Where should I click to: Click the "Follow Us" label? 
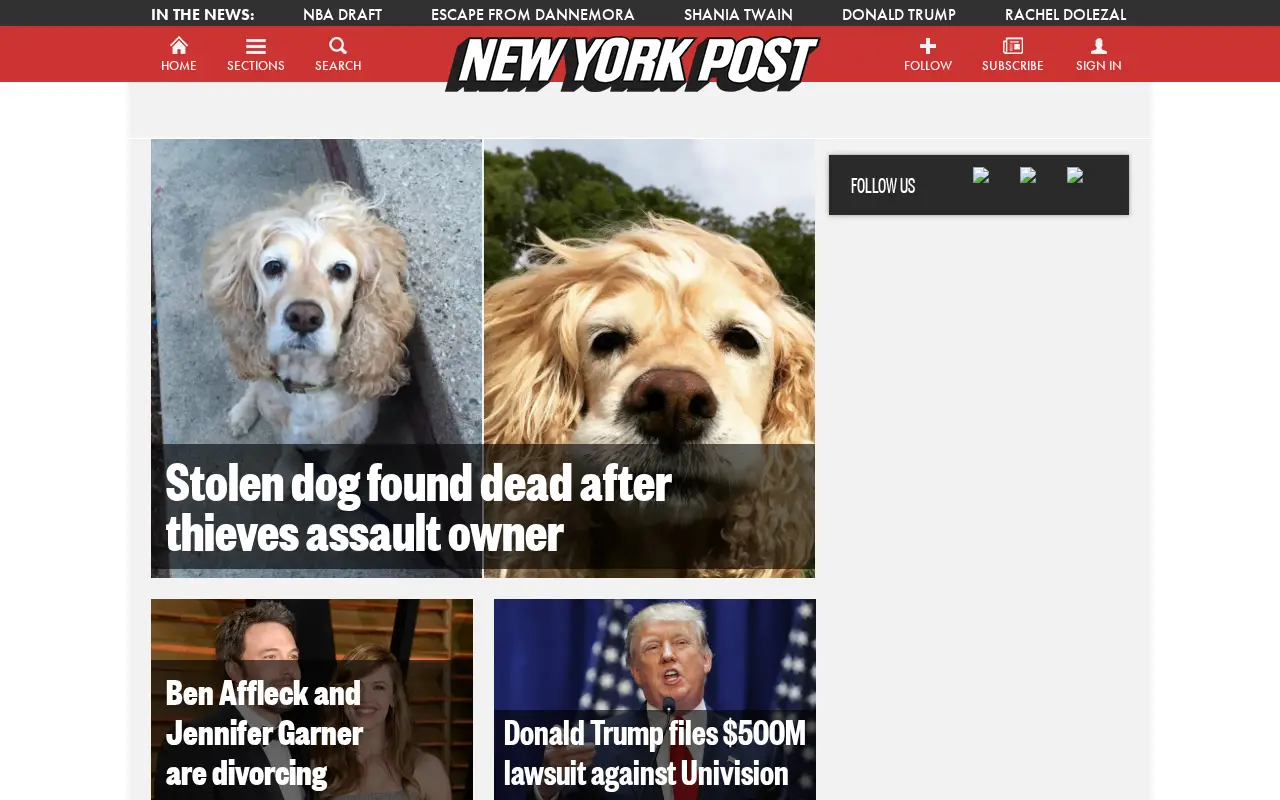pos(883,185)
